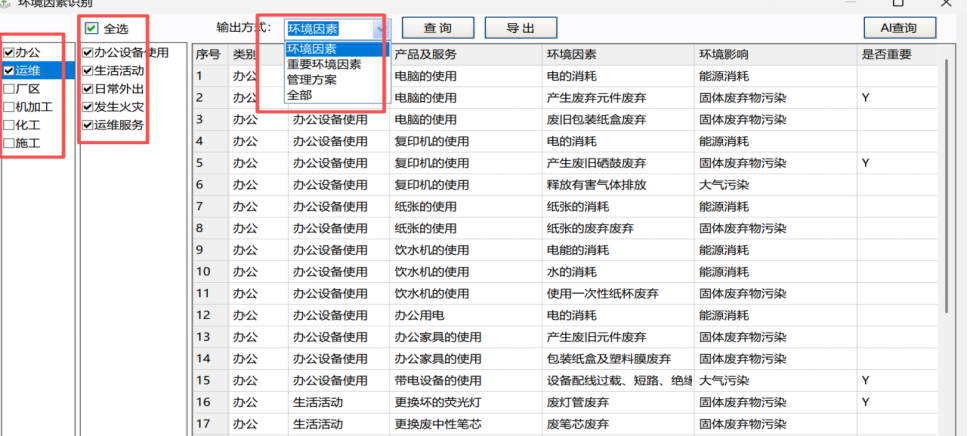
Task: Maximize the 环境因素识别 window
Action: [898, 3]
